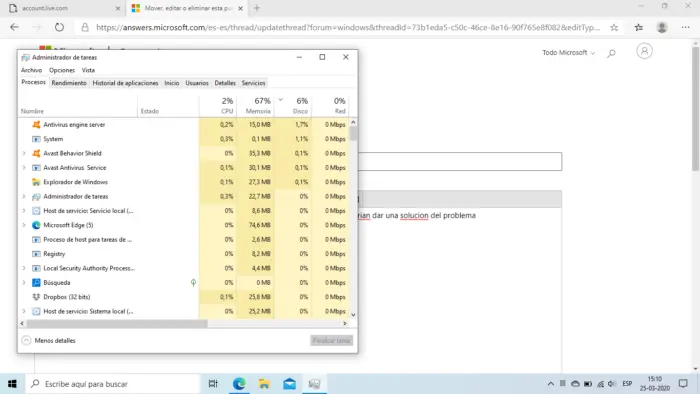This screenshot has width=700, height=394.
Task: Open the Todo Microsoft dropdown
Action: click(568, 53)
